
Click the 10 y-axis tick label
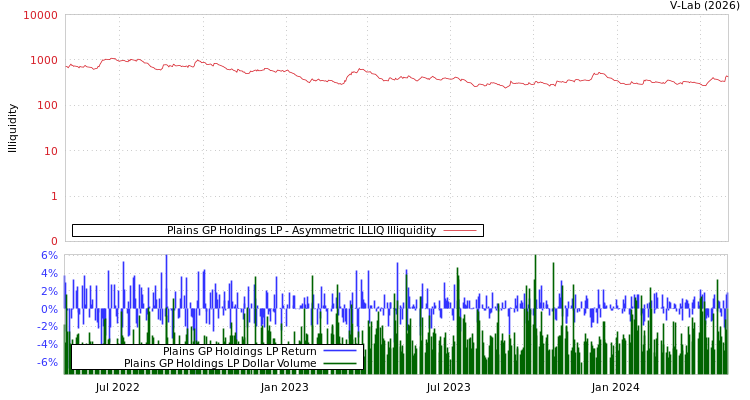(x=50, y=152)
